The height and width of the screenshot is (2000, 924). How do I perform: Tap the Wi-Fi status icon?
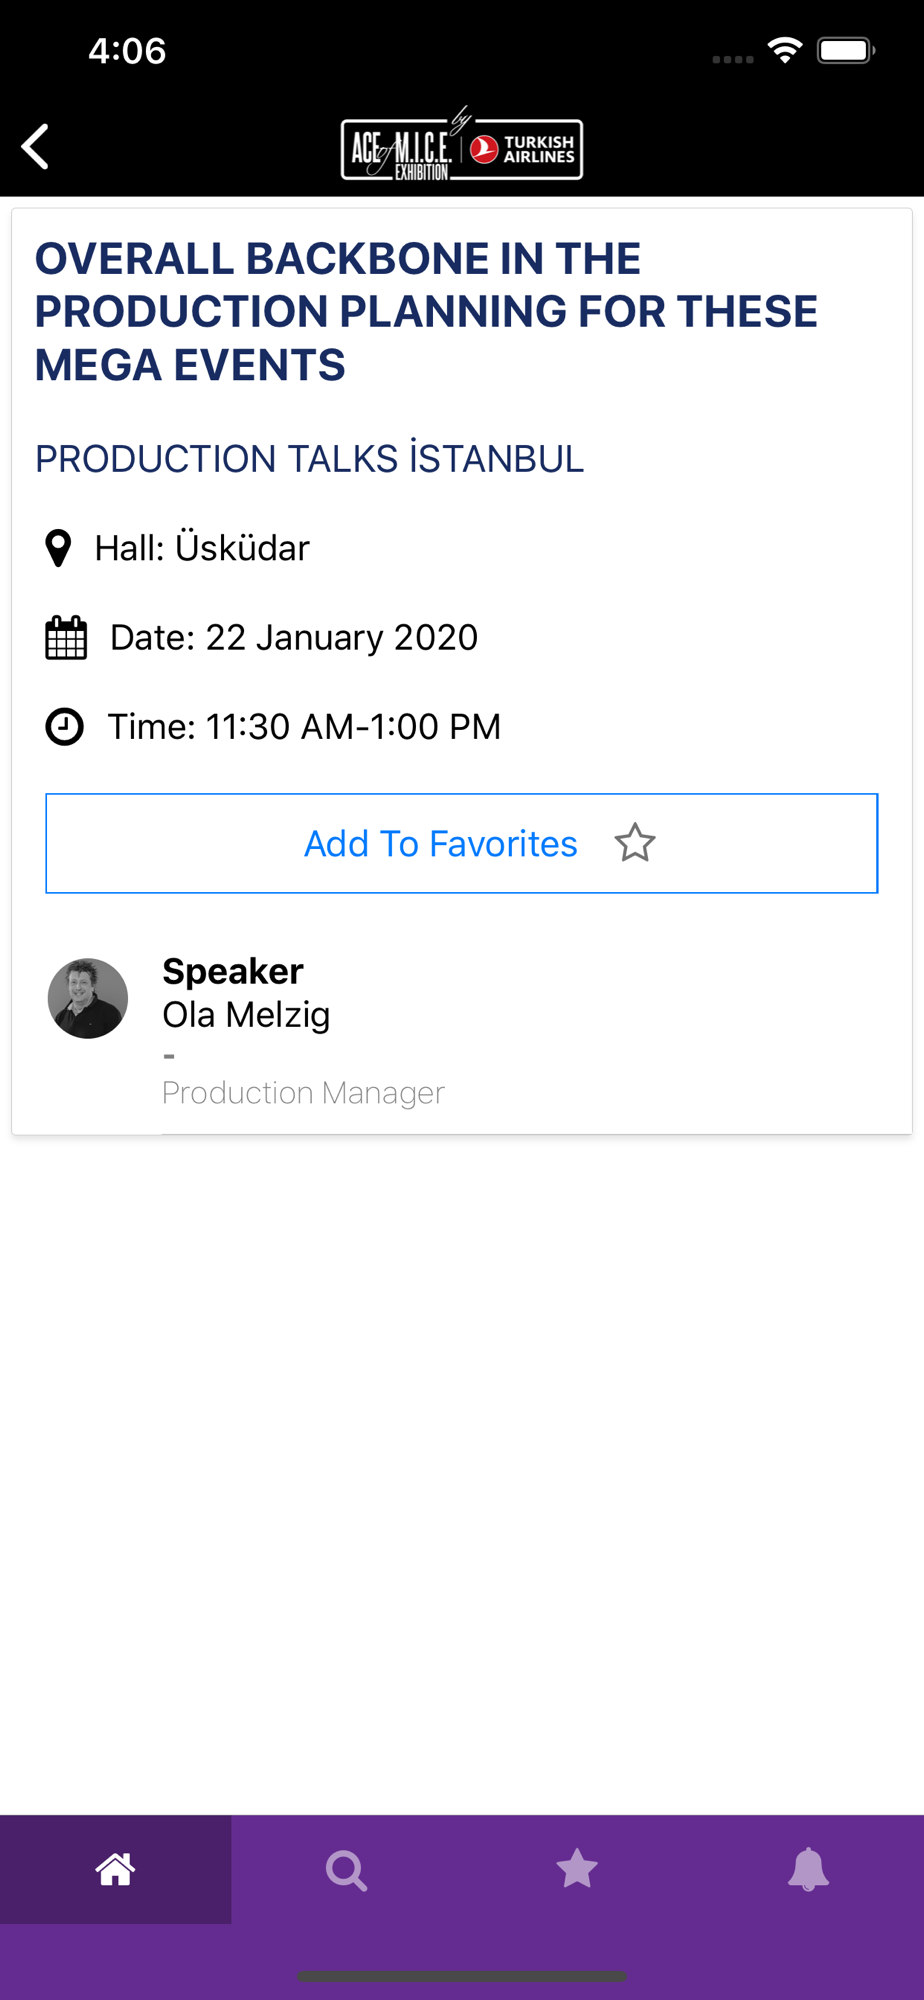[x=785, y=50]
